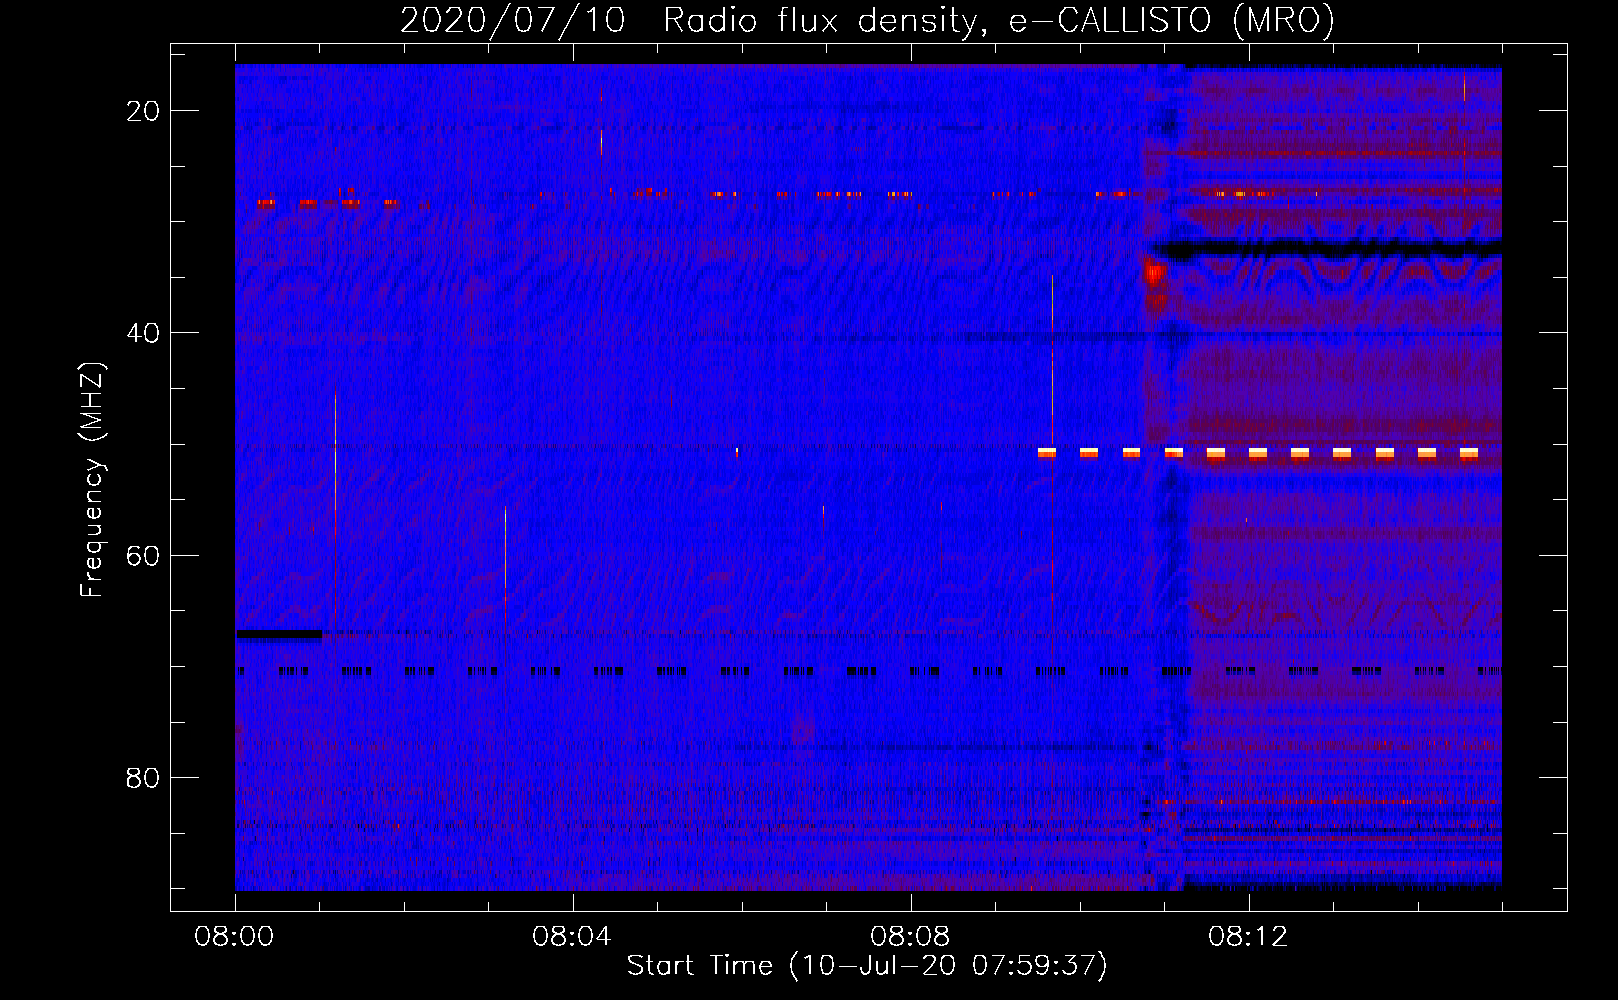Click the 20 MHz frequency tick label
Viewport: 1618px width, 1000px height.
coord(144,111)
